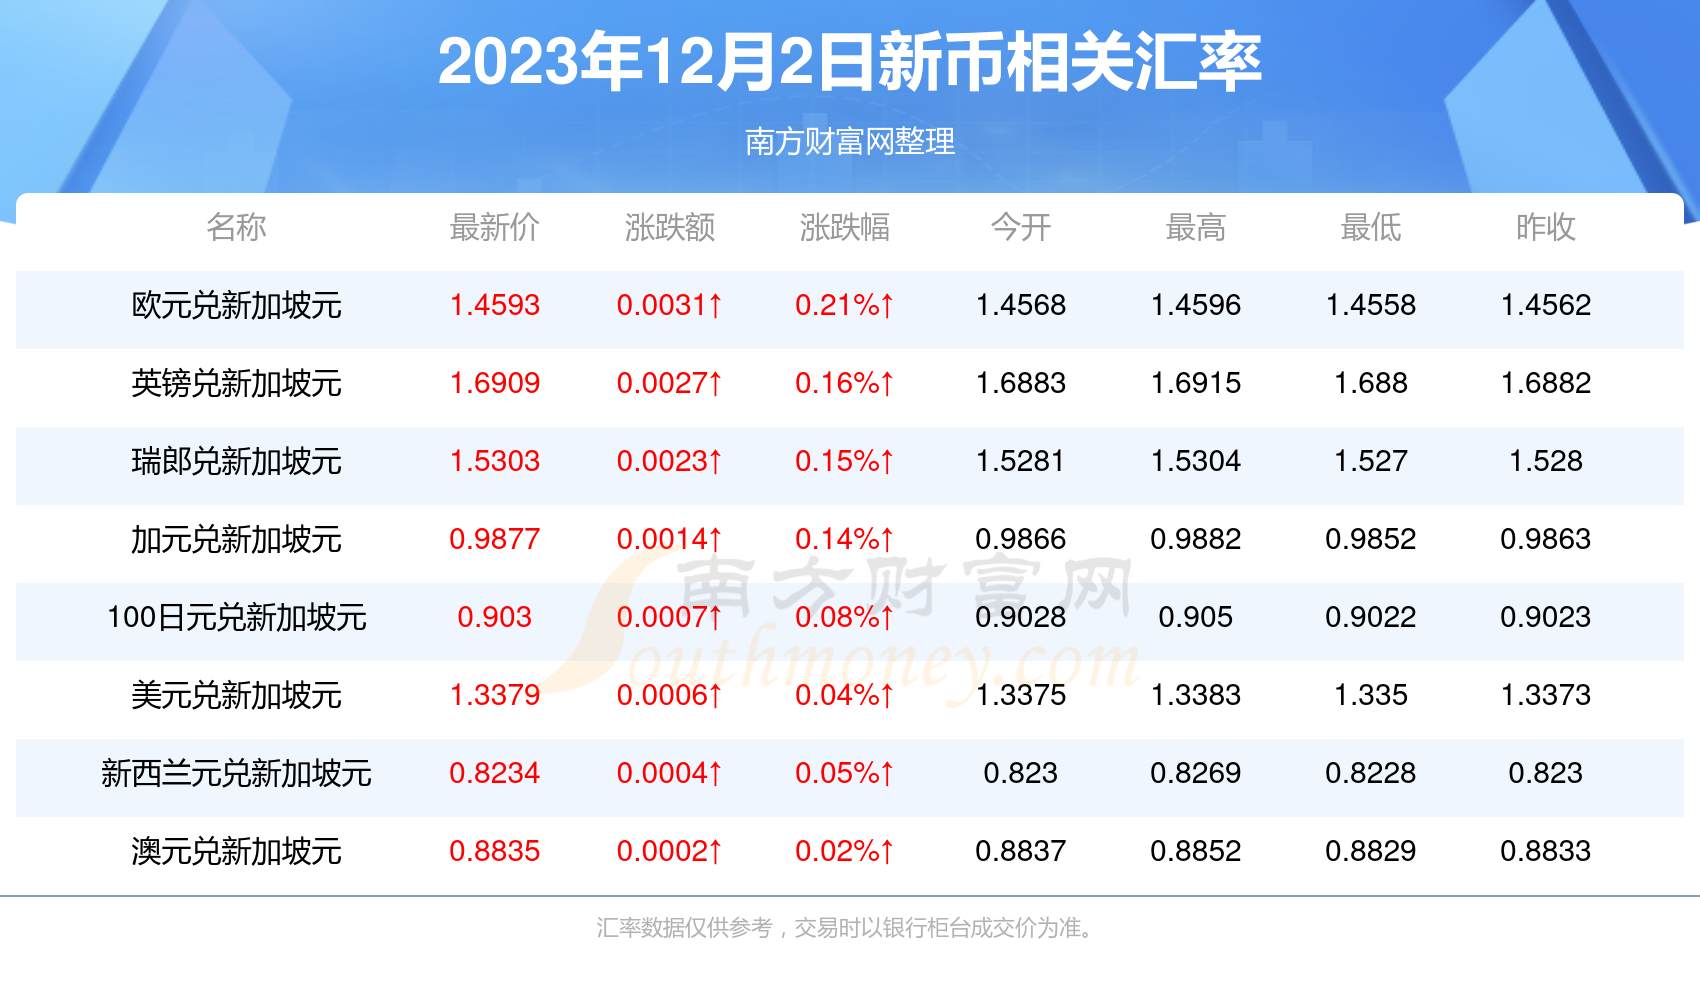Click the high value 1.3383
The height and width of the screenshot is (1000, 1700).
1196,695
